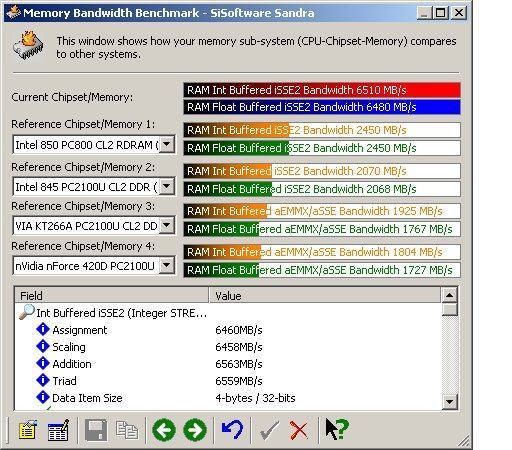This screenshot has height=450, width=512.
Task: Click the list scrollbar thumb
Action: coord(450,309)
